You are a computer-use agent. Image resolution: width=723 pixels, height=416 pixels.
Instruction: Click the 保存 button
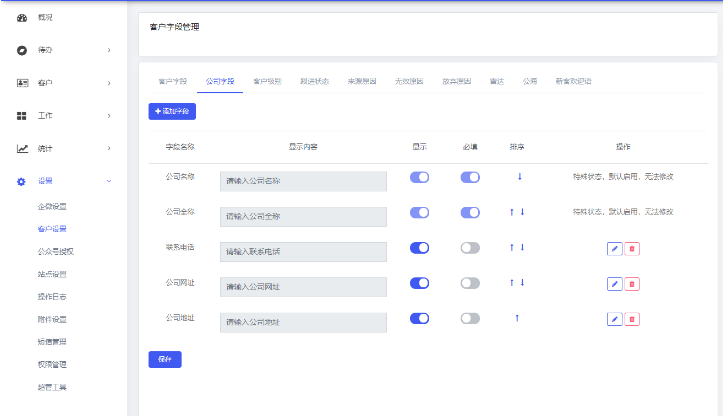pos(165,360)
